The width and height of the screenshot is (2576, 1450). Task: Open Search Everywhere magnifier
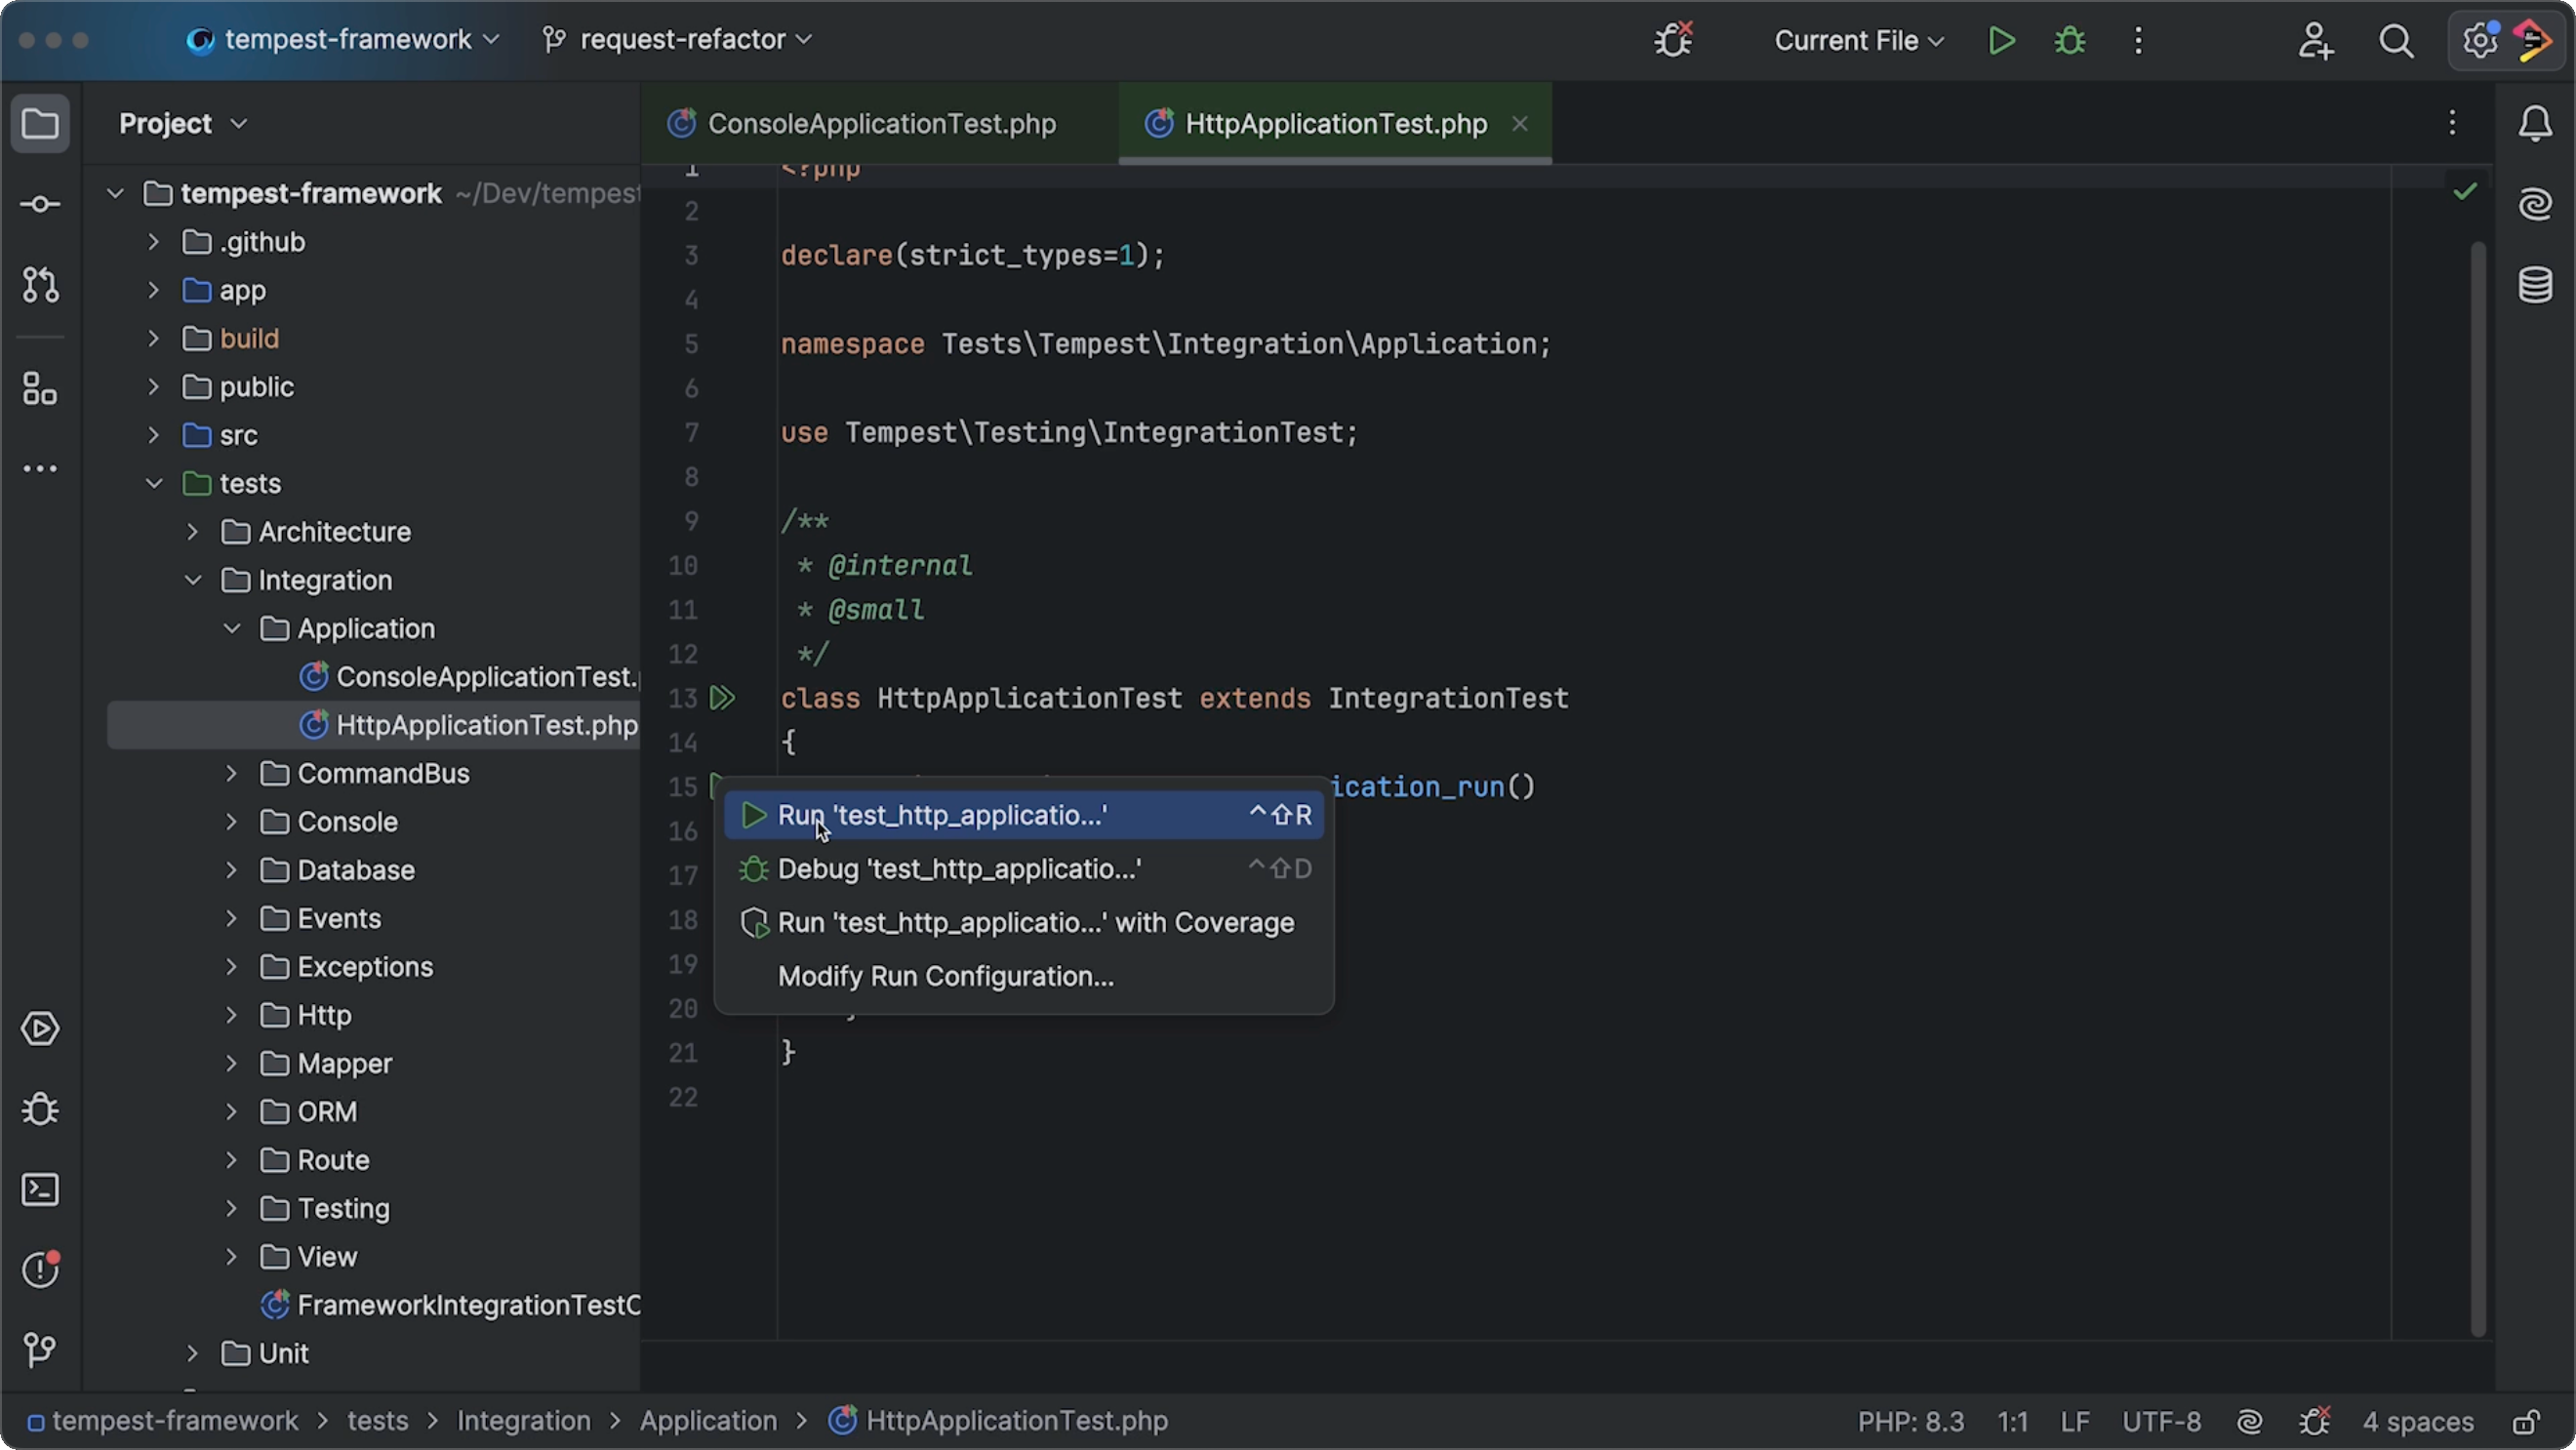click(x=2396, y=40)
